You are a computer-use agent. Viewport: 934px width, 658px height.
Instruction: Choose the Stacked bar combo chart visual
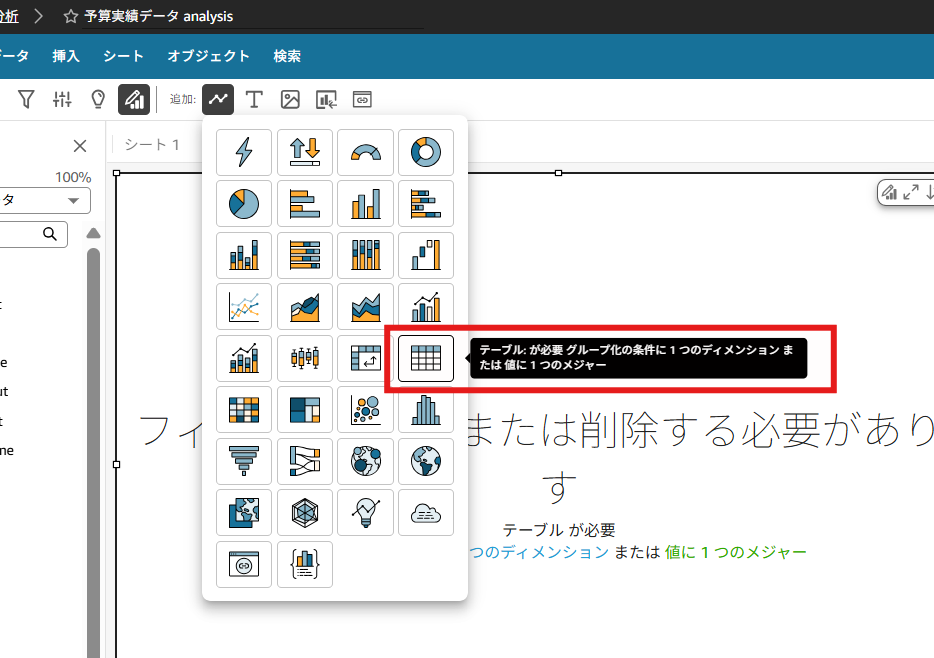[x=244, y=358]
